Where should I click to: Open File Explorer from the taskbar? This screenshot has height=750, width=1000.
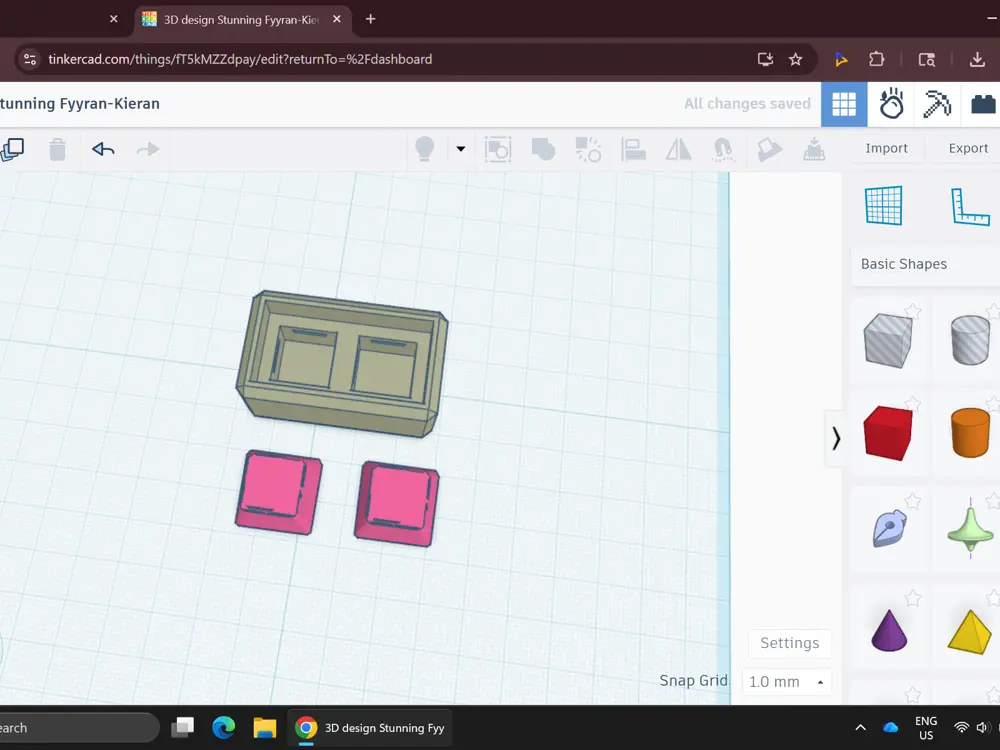[264, 728]
